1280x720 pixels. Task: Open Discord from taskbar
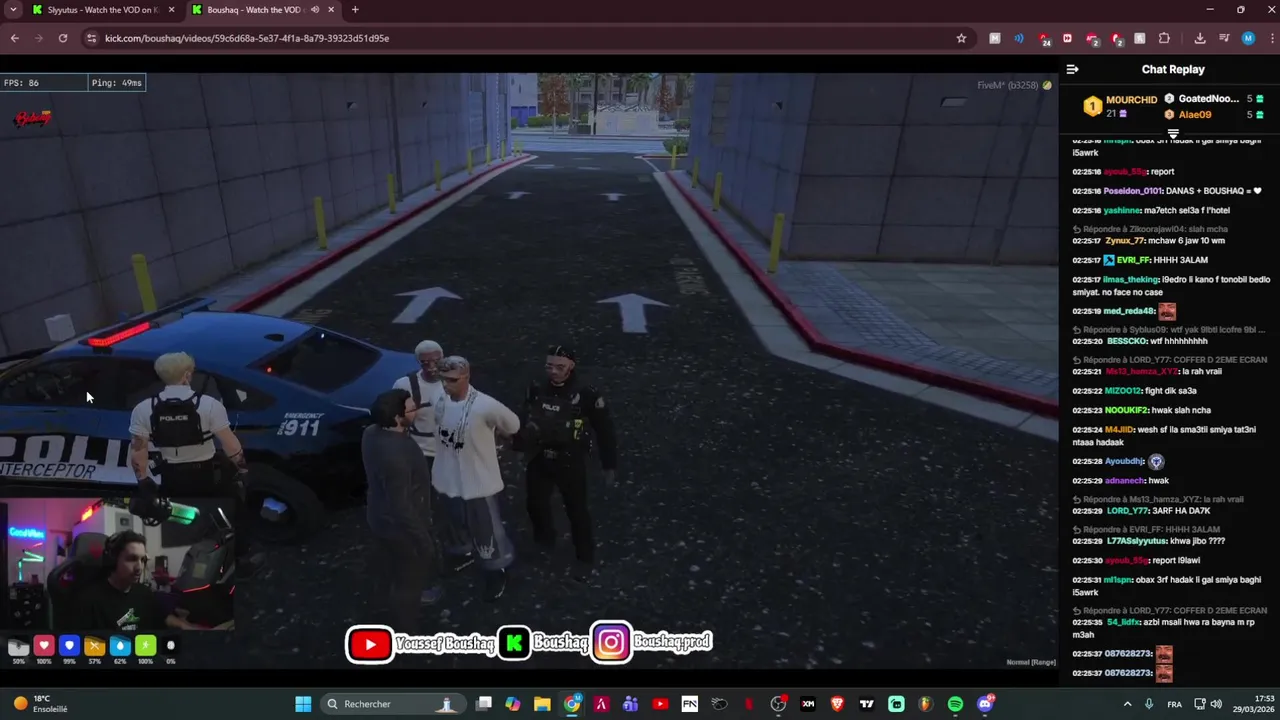985,704
